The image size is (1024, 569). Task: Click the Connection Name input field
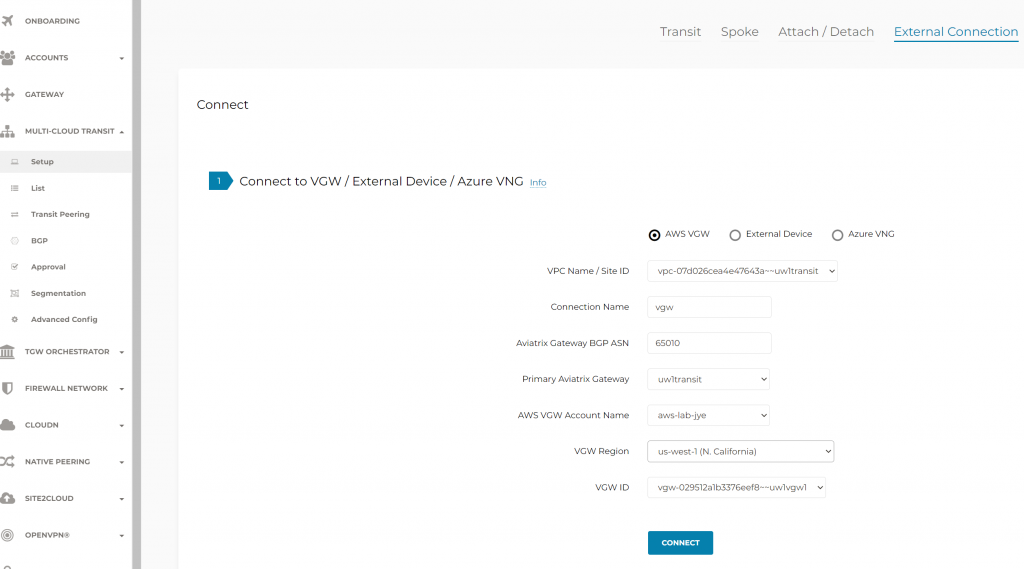[709, 307]
